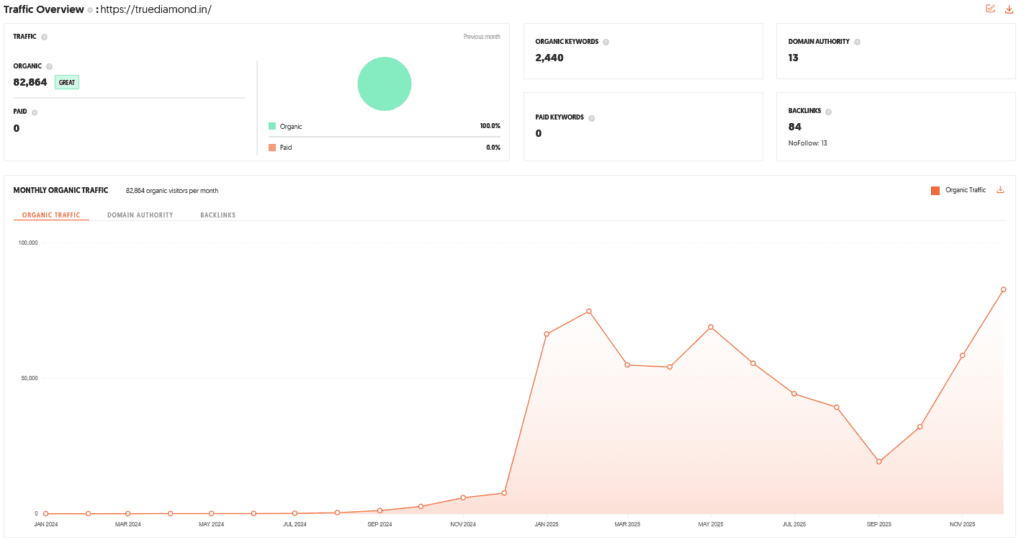Click the info icon beside the BACKLINKS heading
This screenshot has width=1024, height=540.
(x=828, y=112)
